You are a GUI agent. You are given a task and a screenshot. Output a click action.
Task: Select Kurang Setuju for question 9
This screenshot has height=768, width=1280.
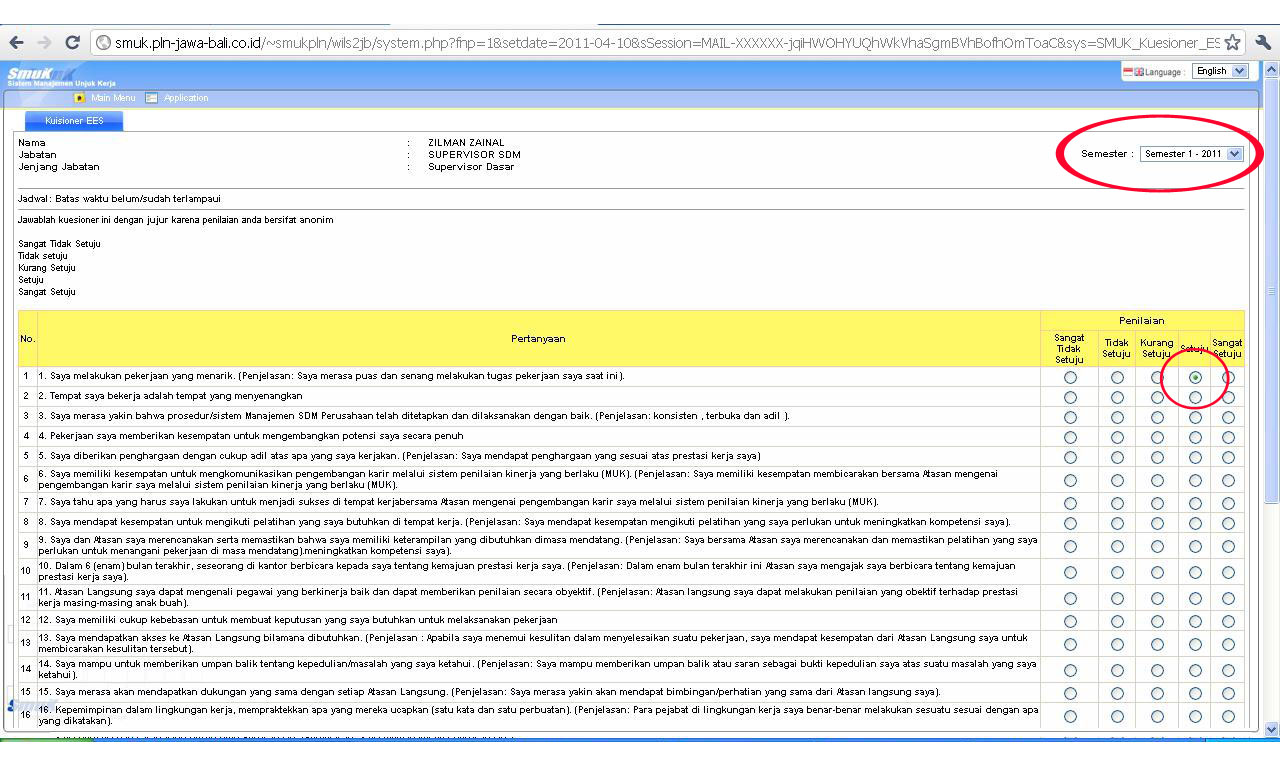click(x=1157, y=546)
